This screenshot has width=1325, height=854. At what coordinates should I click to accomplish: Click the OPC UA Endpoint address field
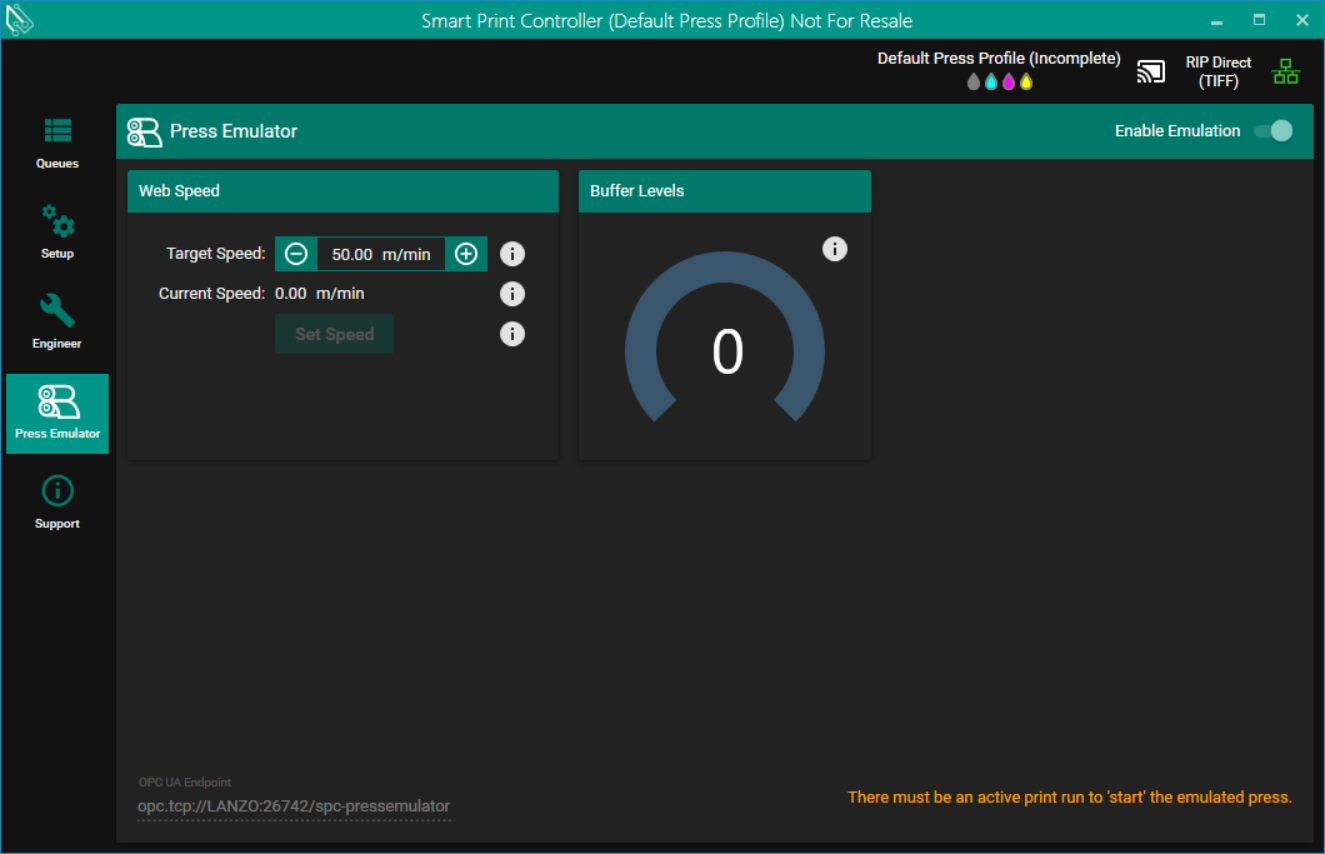click(x=294, y=806)
